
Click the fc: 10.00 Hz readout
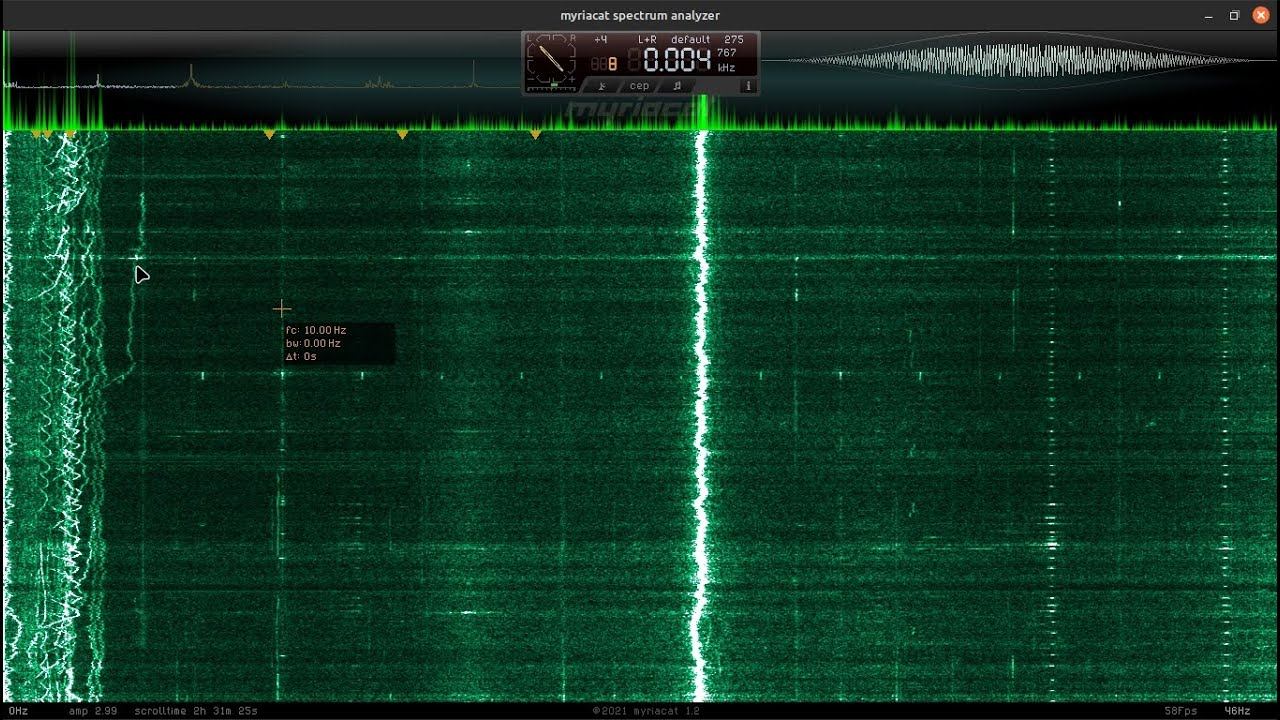316,330
